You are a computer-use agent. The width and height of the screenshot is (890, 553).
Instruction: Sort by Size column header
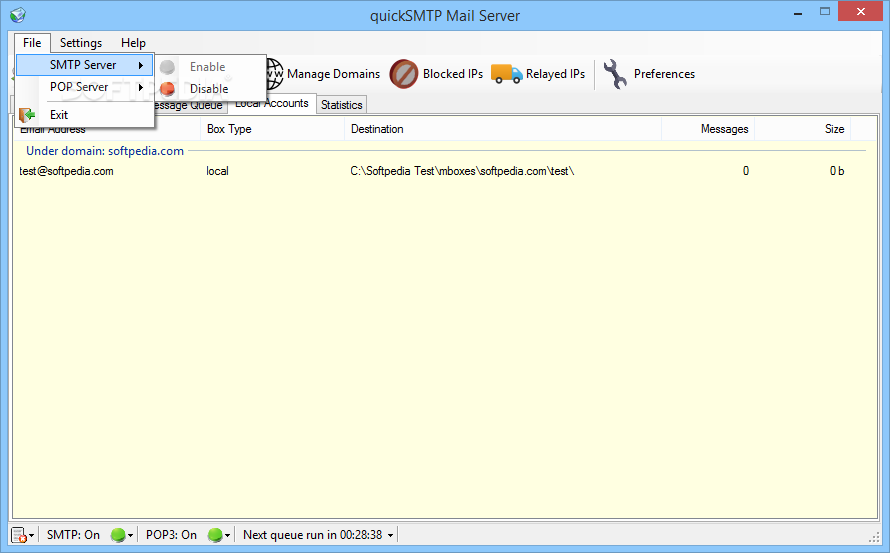click(x=803, y=129)
